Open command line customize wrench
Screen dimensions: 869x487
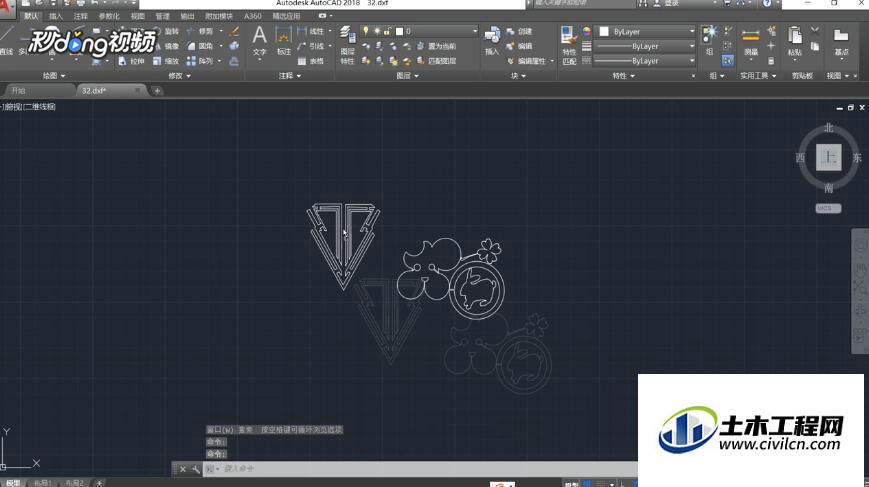pos(196,469)
